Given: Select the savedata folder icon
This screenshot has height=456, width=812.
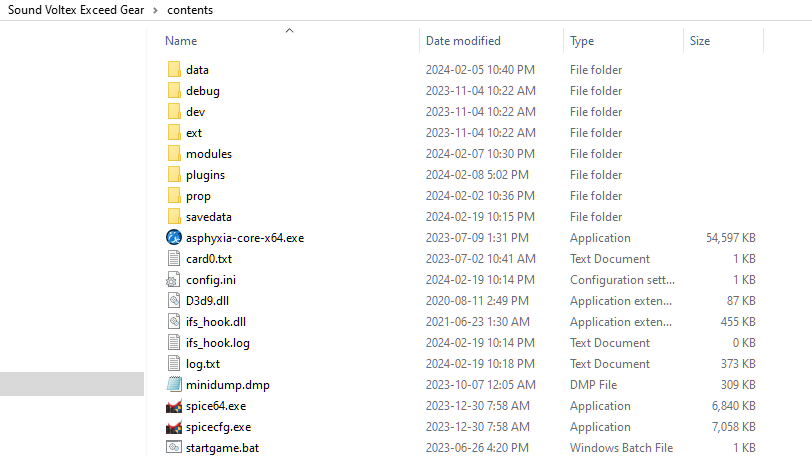Looking at the screenshot, I should click(x=174, y=217).
